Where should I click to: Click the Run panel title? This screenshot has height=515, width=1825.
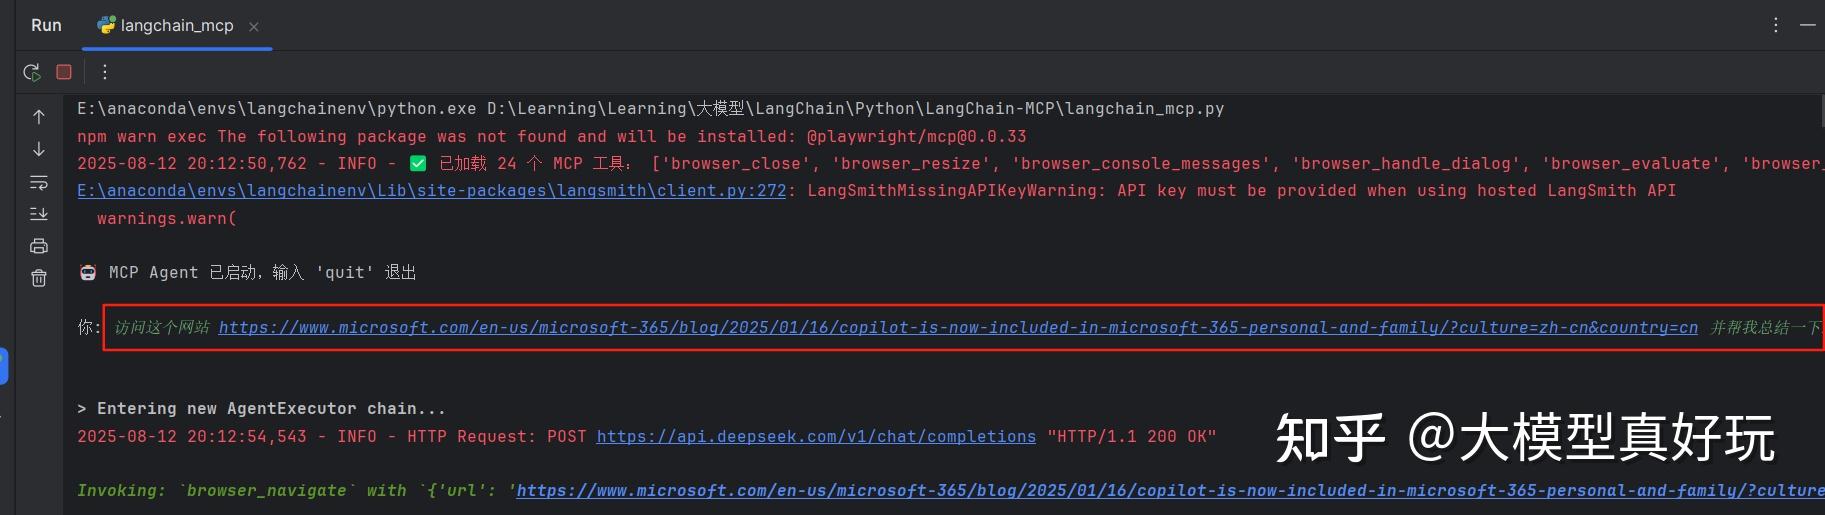(x=46, y=26)
